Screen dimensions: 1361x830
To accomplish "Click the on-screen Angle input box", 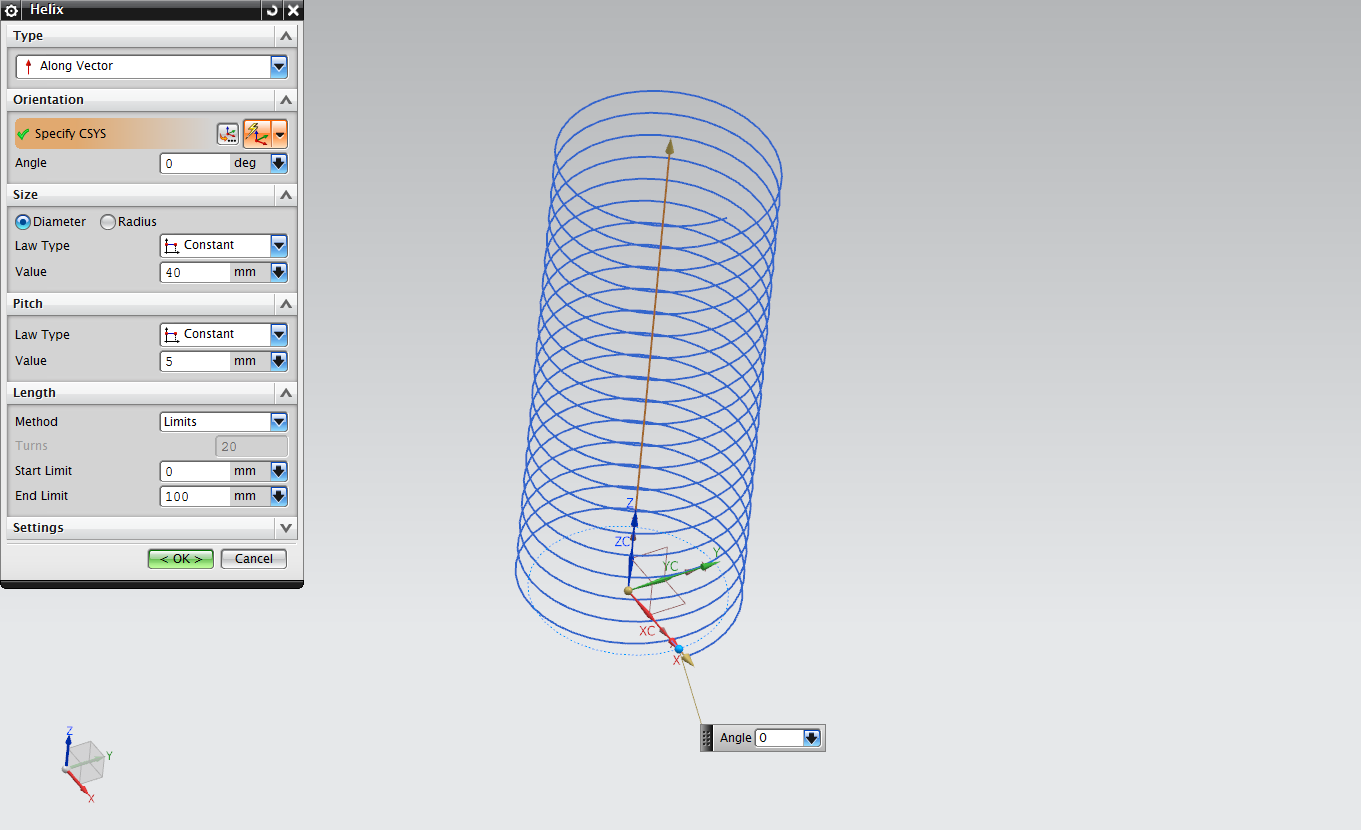I will [779, 738].
